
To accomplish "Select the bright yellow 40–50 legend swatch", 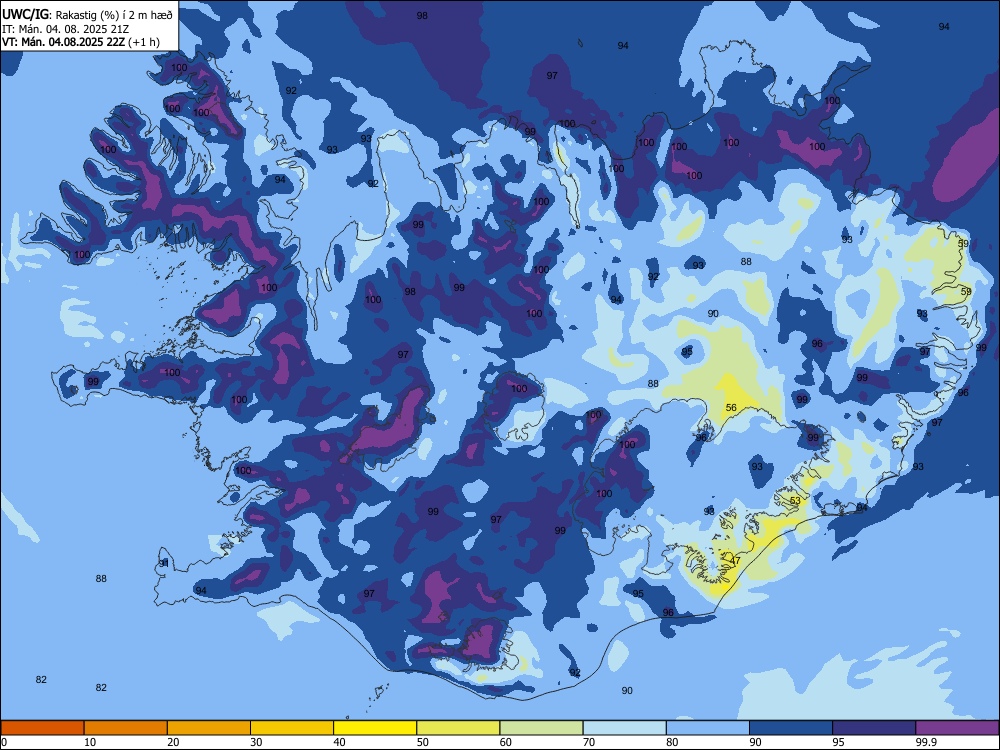I will pos(375,728).
